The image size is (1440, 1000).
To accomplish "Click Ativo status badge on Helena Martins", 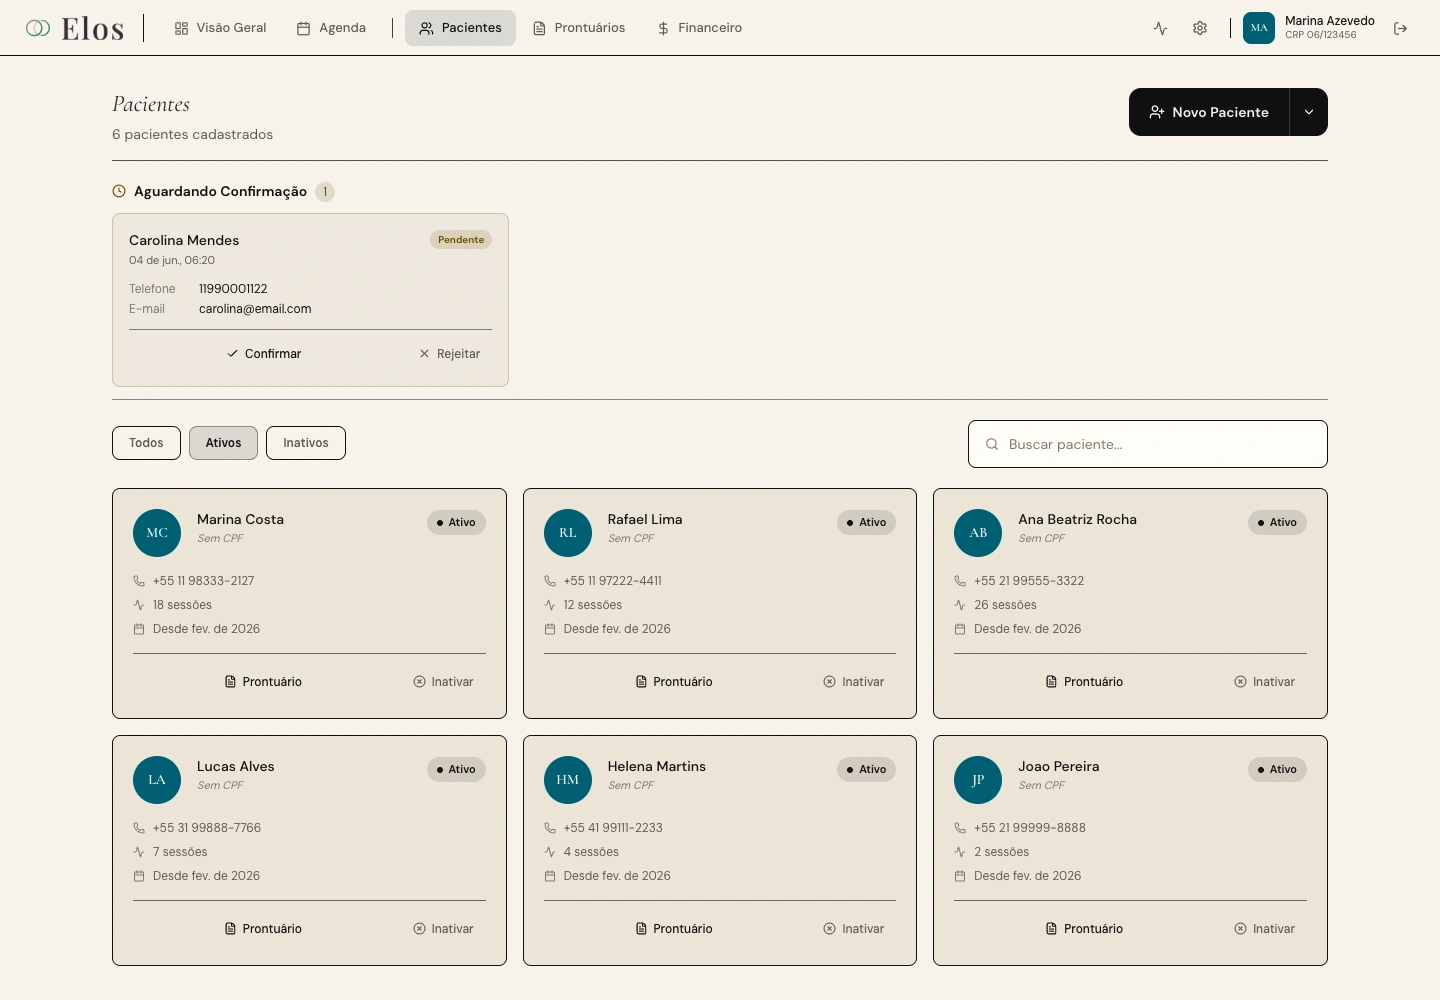I will coord(866,769).
